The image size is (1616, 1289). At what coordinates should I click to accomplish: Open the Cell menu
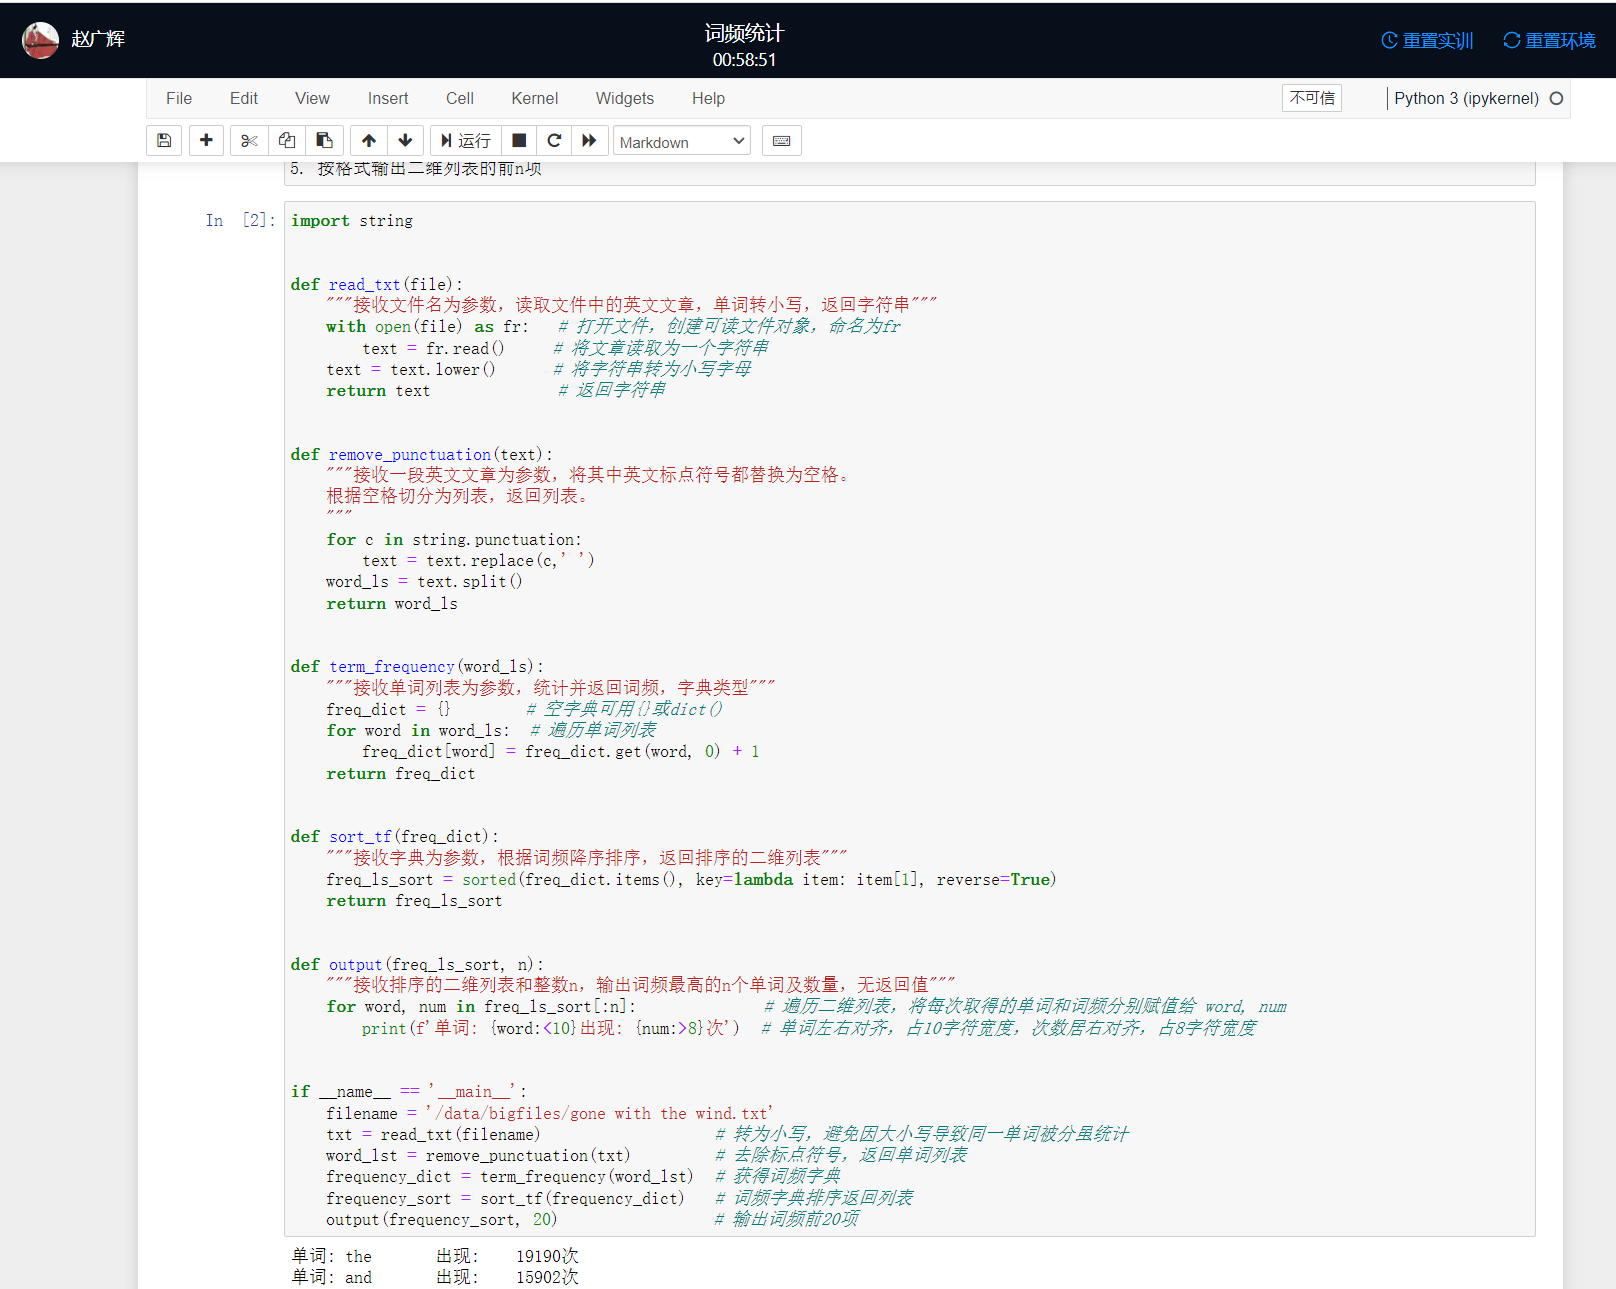pos(459,98)
